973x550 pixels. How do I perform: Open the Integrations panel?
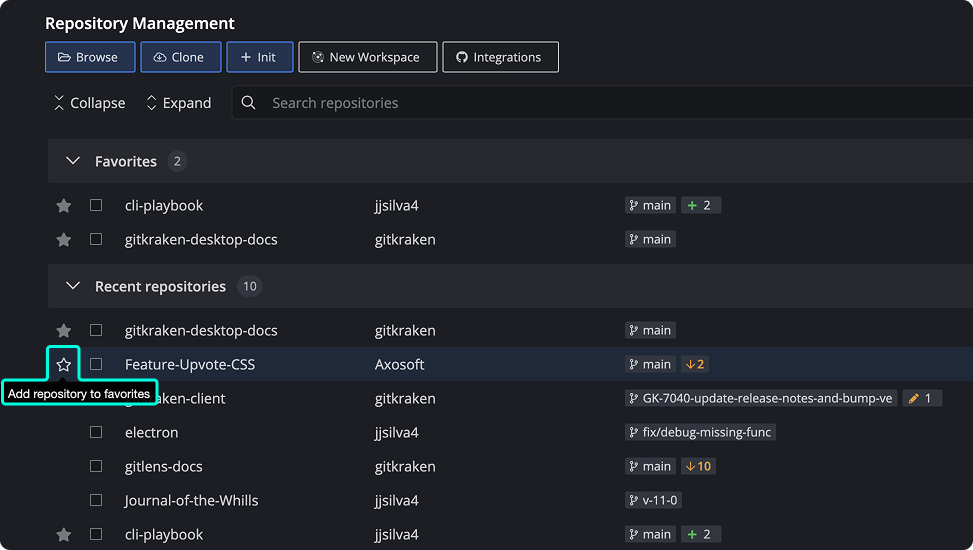(499, 57)
